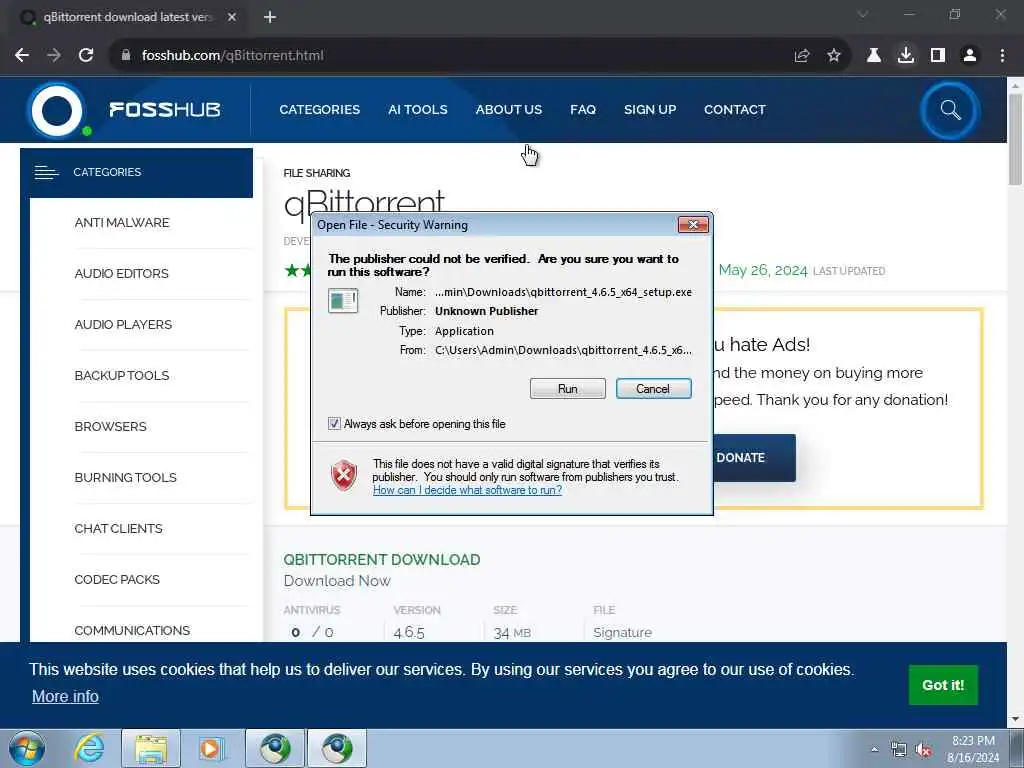Show hidden tray icons arrow
The width and height of the screenshot is (1024, 768).
point(874,749)
